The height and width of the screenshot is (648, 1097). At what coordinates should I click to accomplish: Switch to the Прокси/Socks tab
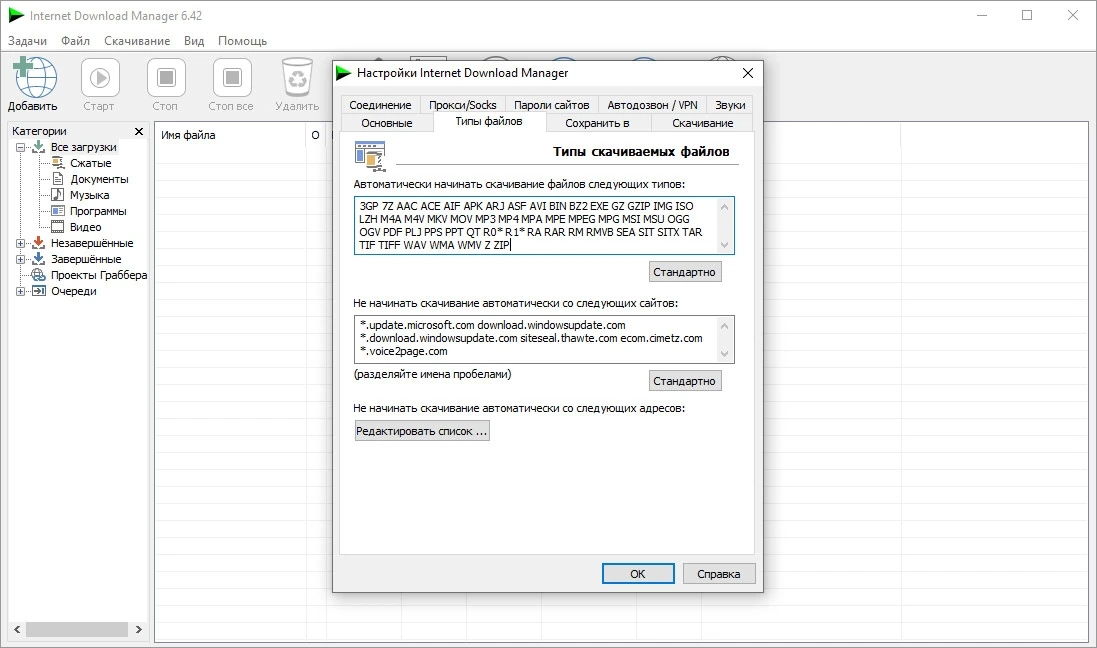point(462,105)
